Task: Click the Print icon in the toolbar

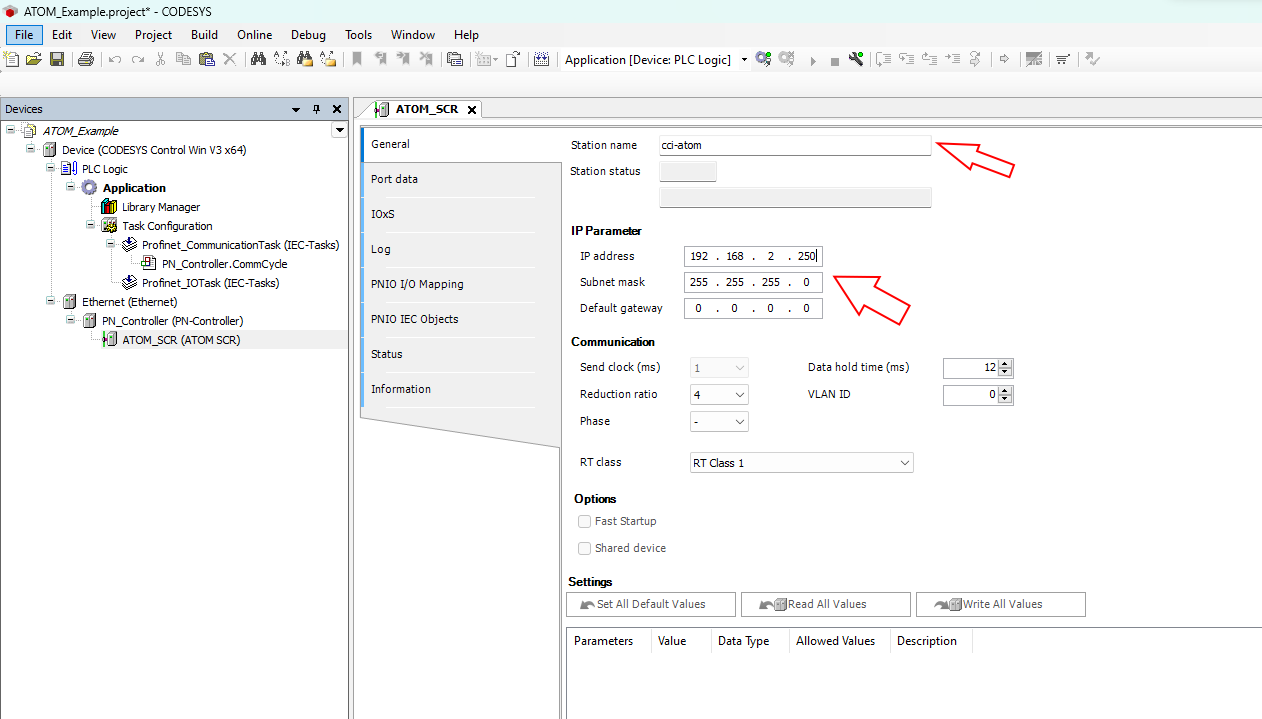Action: coord(86,60)
